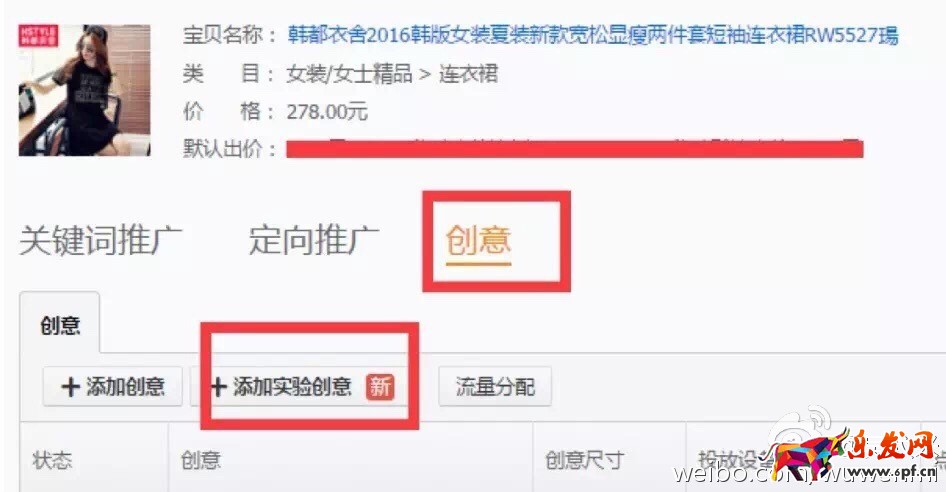Viewport: 946px width, 492px height.
Task: Click the 女装/女士精品 category text
Action: (349, 74)
